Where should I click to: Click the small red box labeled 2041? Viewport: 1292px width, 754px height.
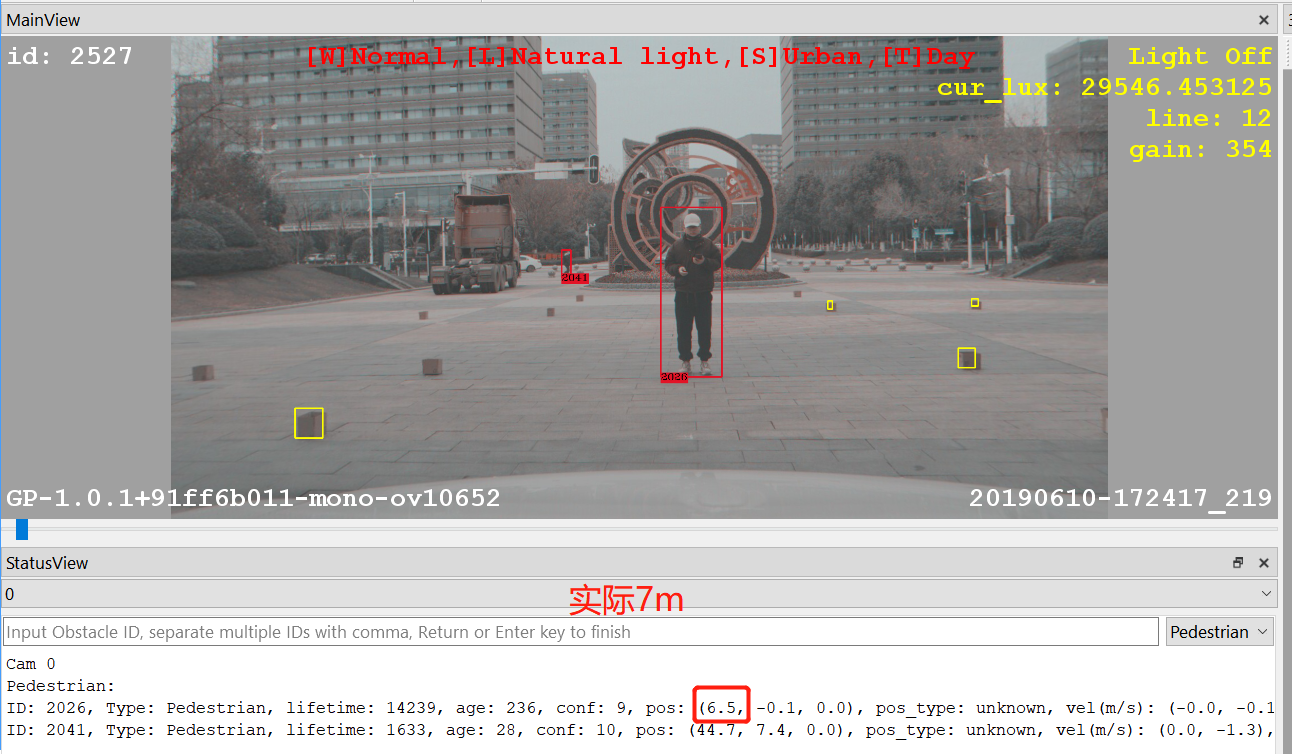pos(567,262)
